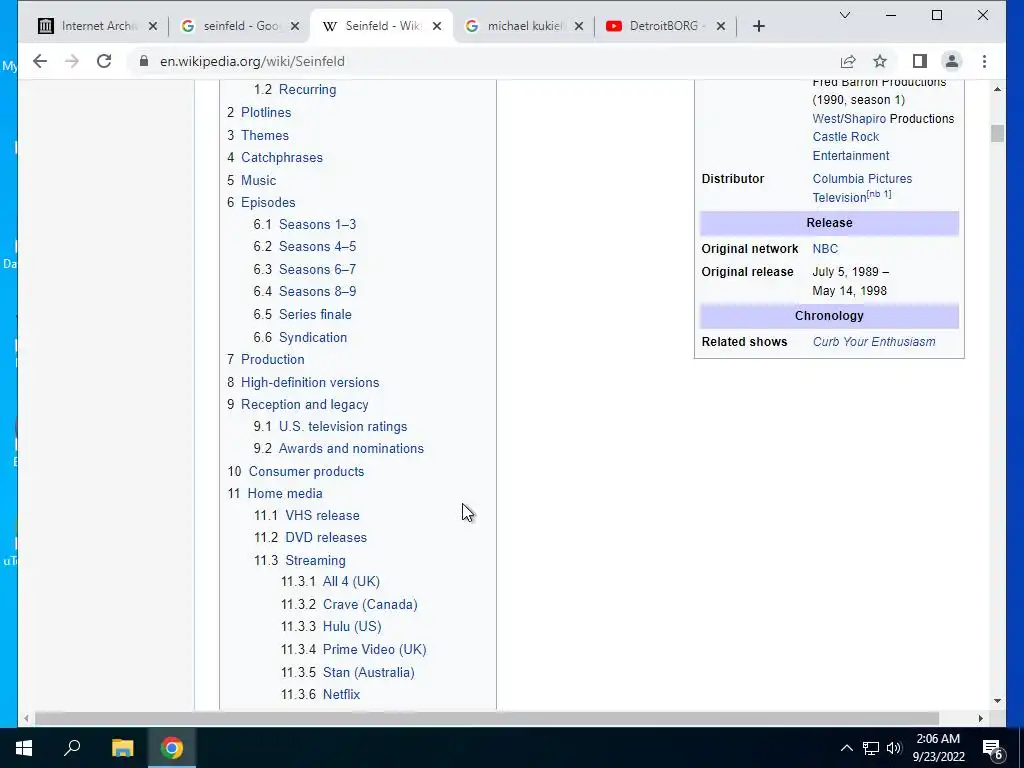Open High-definition versions link
1024x768 pixels.
coord(310,382)
